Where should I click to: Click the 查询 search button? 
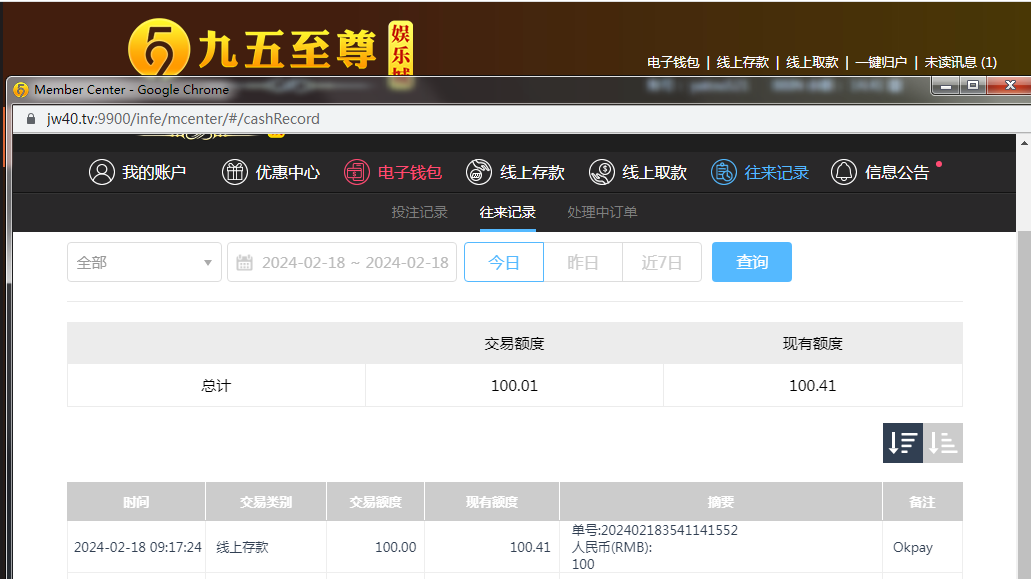point(752,262)
